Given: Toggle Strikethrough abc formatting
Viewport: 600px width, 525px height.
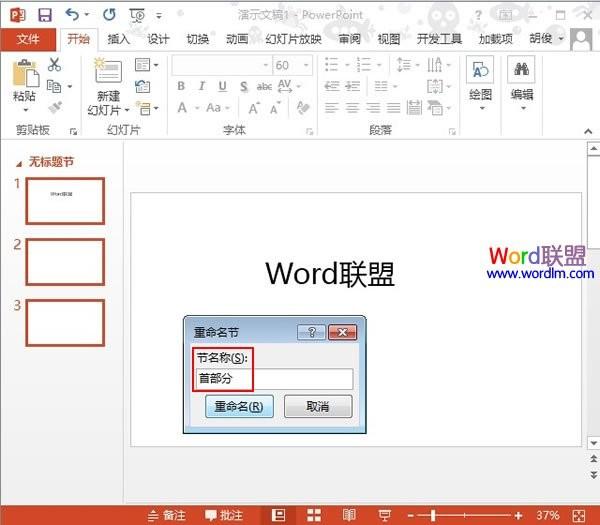Looking at the screenshot, I should point(264,87).
